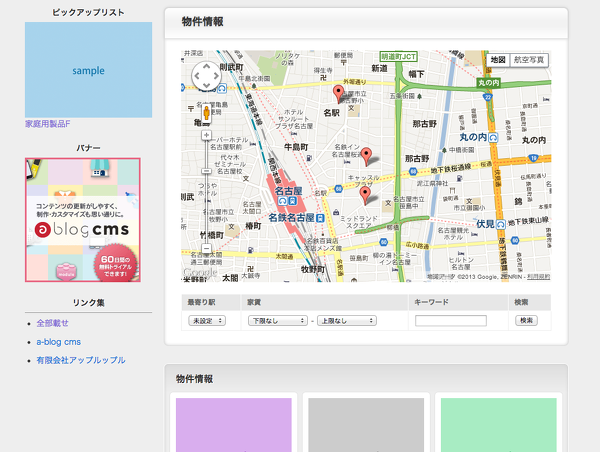The height and width of the screenshot is (452, 600).
Task: Click the Street View pegman icon
Action: tap(206, 113)
